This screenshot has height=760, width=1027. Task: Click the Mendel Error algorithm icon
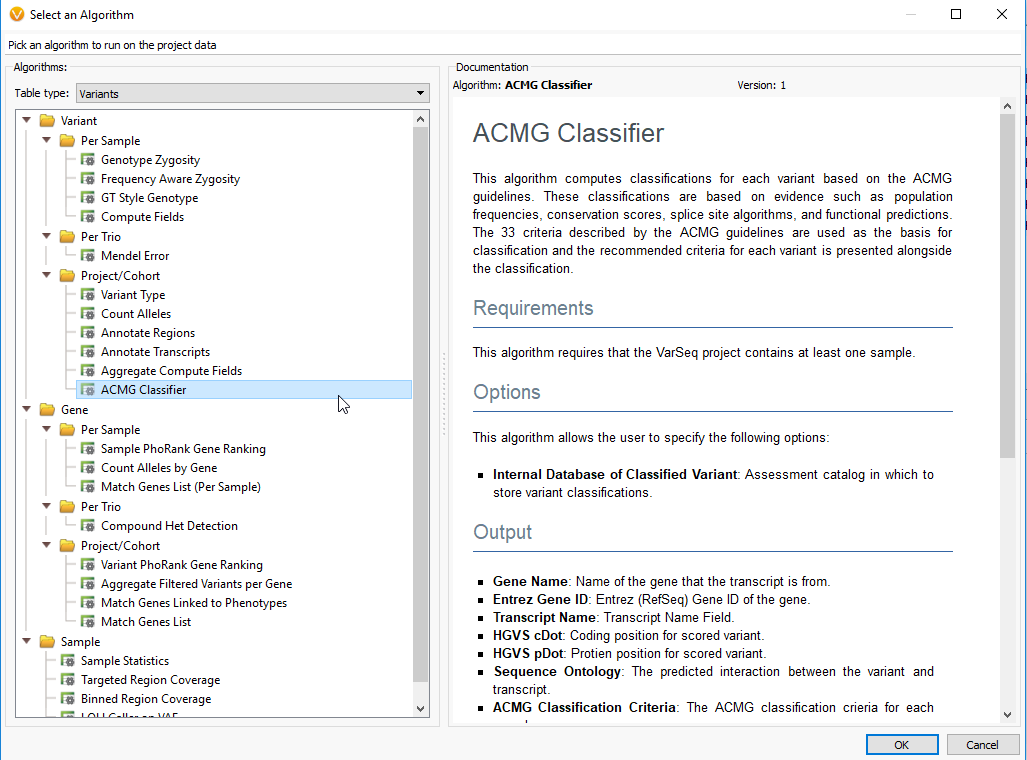pos(88,255)
